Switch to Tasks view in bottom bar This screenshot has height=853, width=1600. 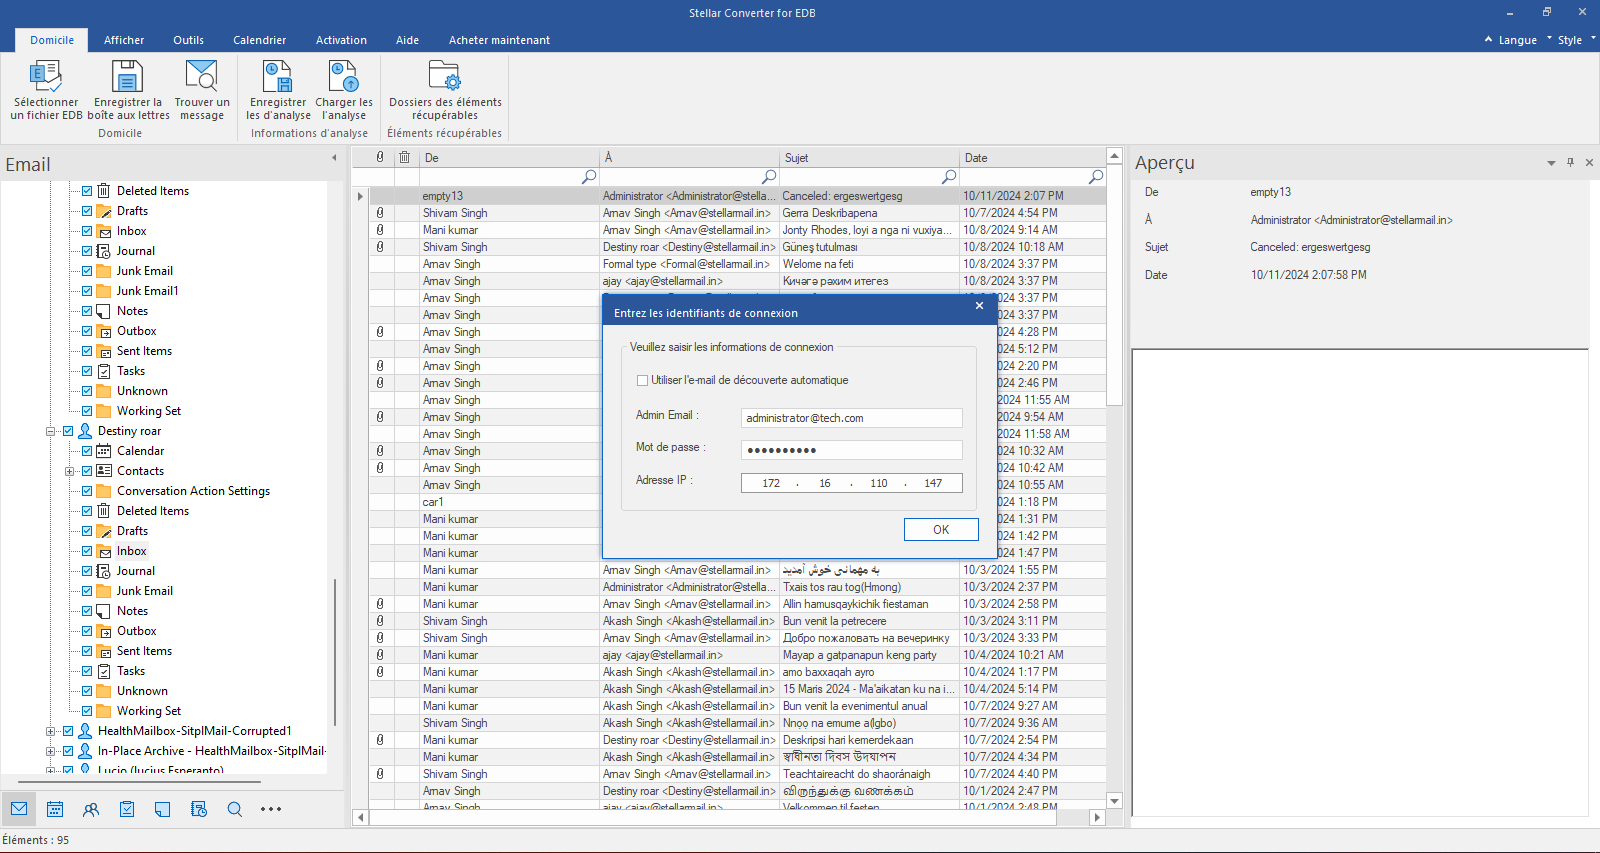coord(127,809)
